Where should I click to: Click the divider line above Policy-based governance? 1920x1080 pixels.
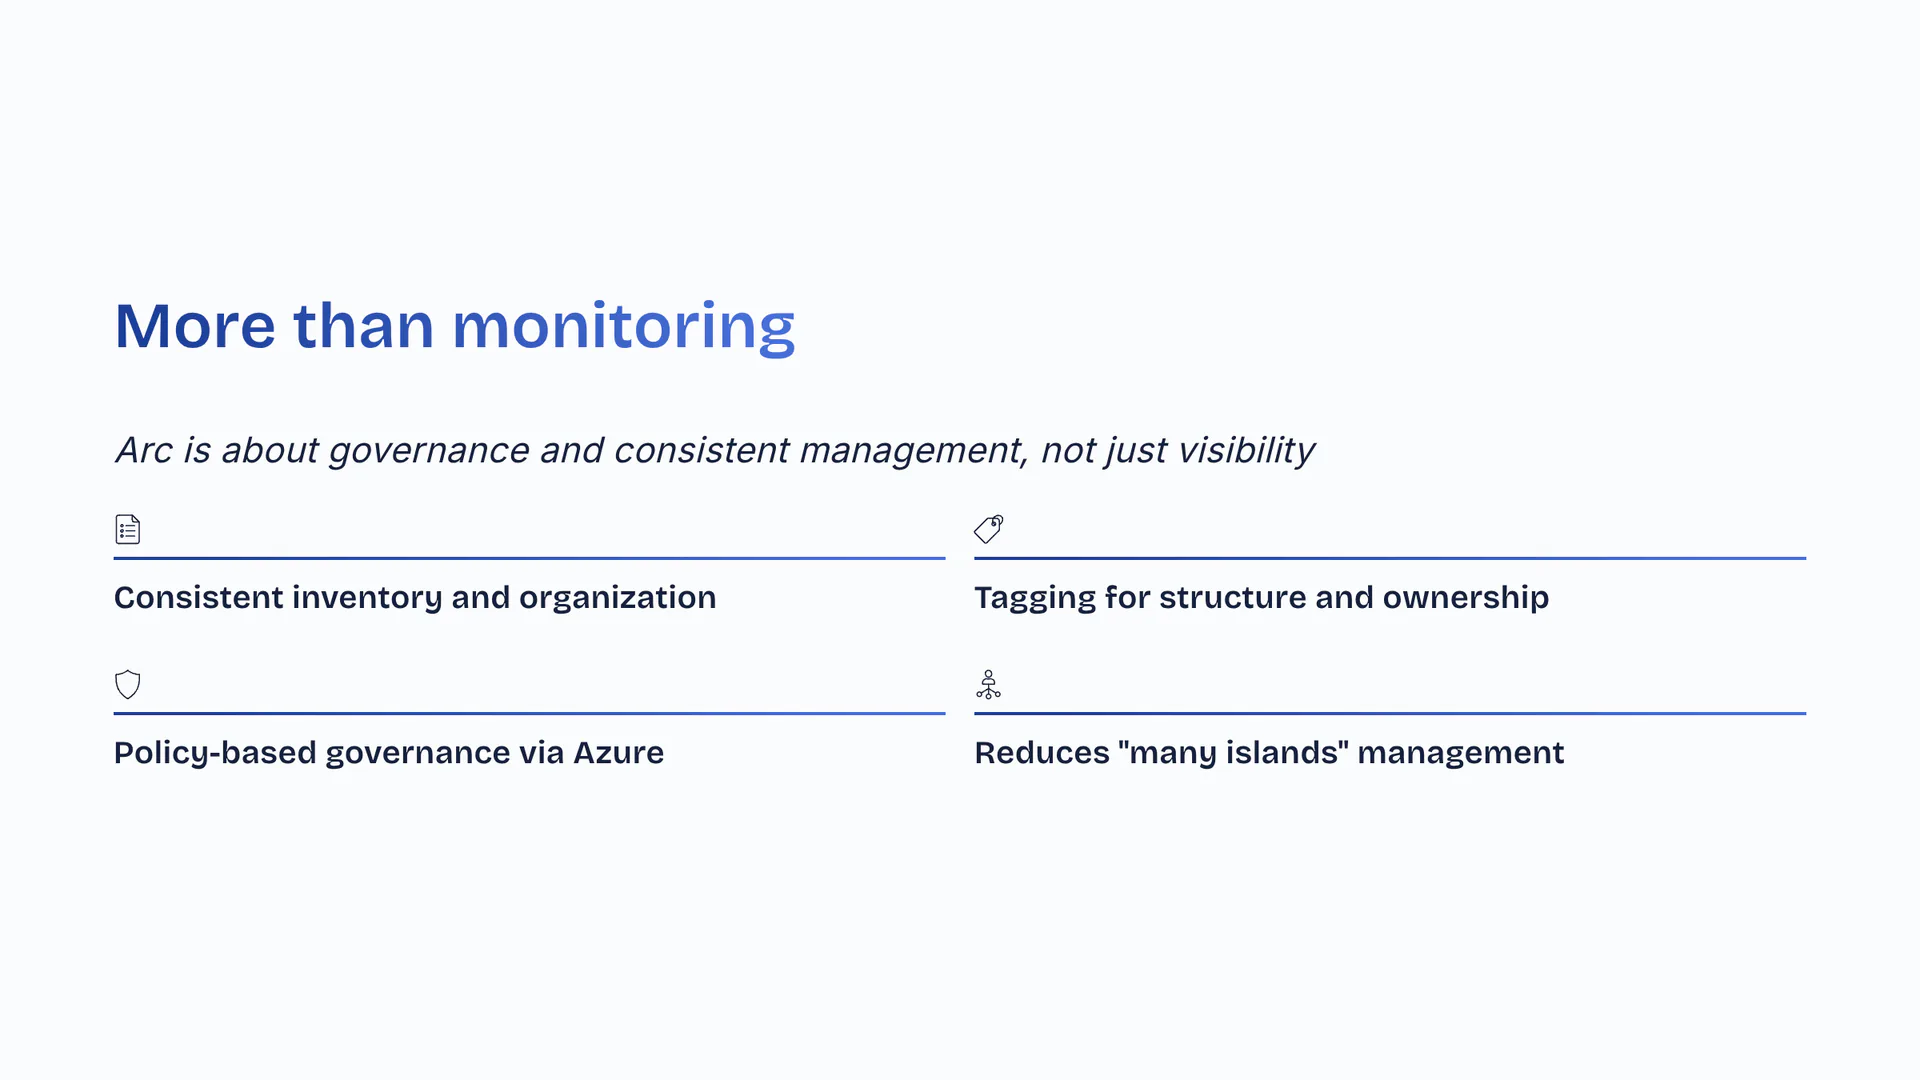coord(529,713)
